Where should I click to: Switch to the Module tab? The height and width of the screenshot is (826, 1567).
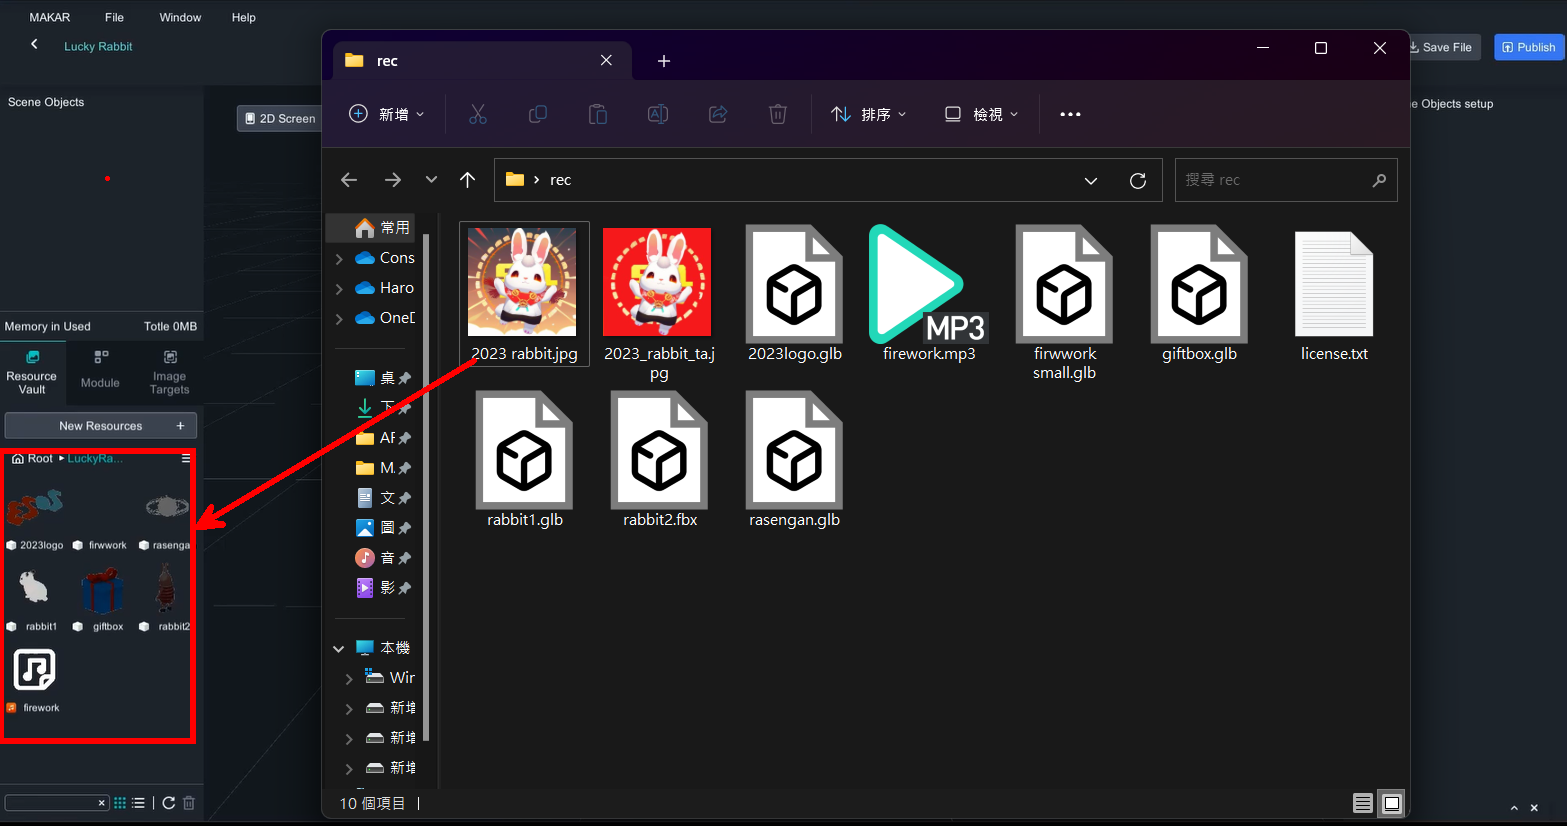pos(100,371)
